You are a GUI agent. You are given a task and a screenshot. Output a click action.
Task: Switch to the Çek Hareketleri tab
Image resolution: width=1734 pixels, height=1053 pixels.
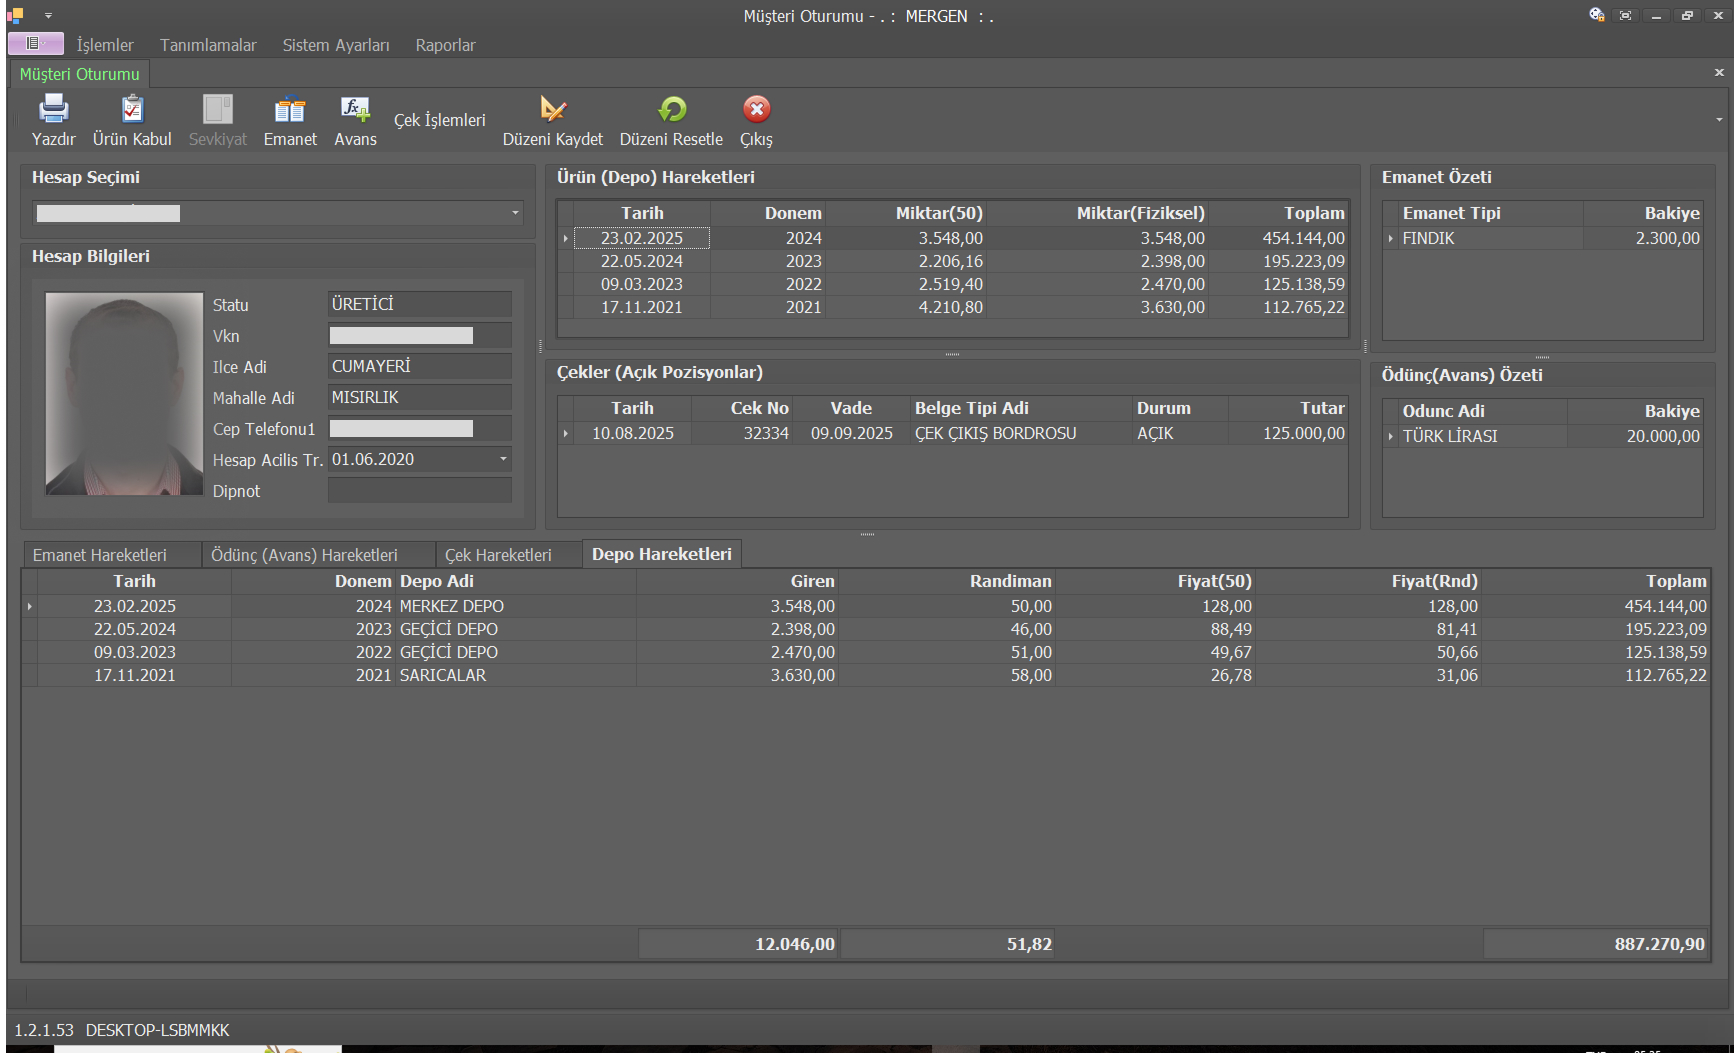click(498, 555)
